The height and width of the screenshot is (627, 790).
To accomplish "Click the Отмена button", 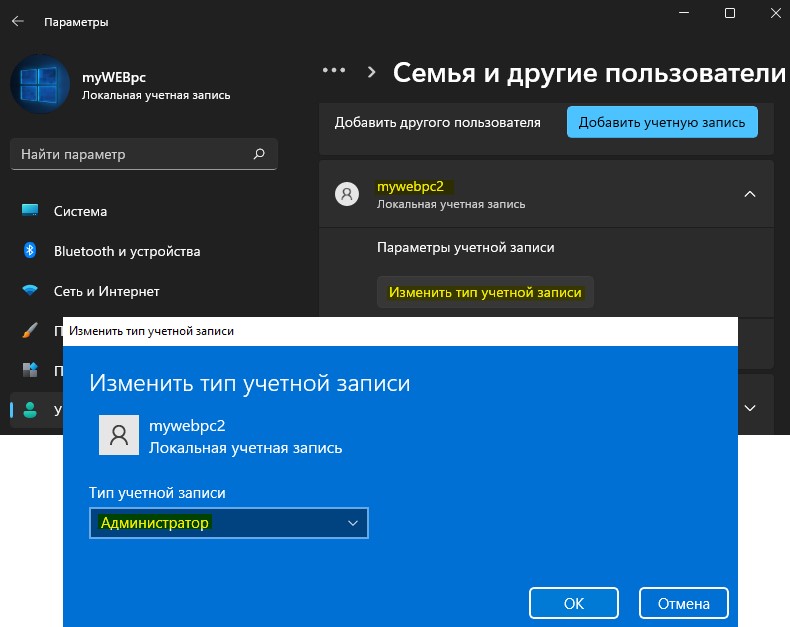I will tap(684, 603).
